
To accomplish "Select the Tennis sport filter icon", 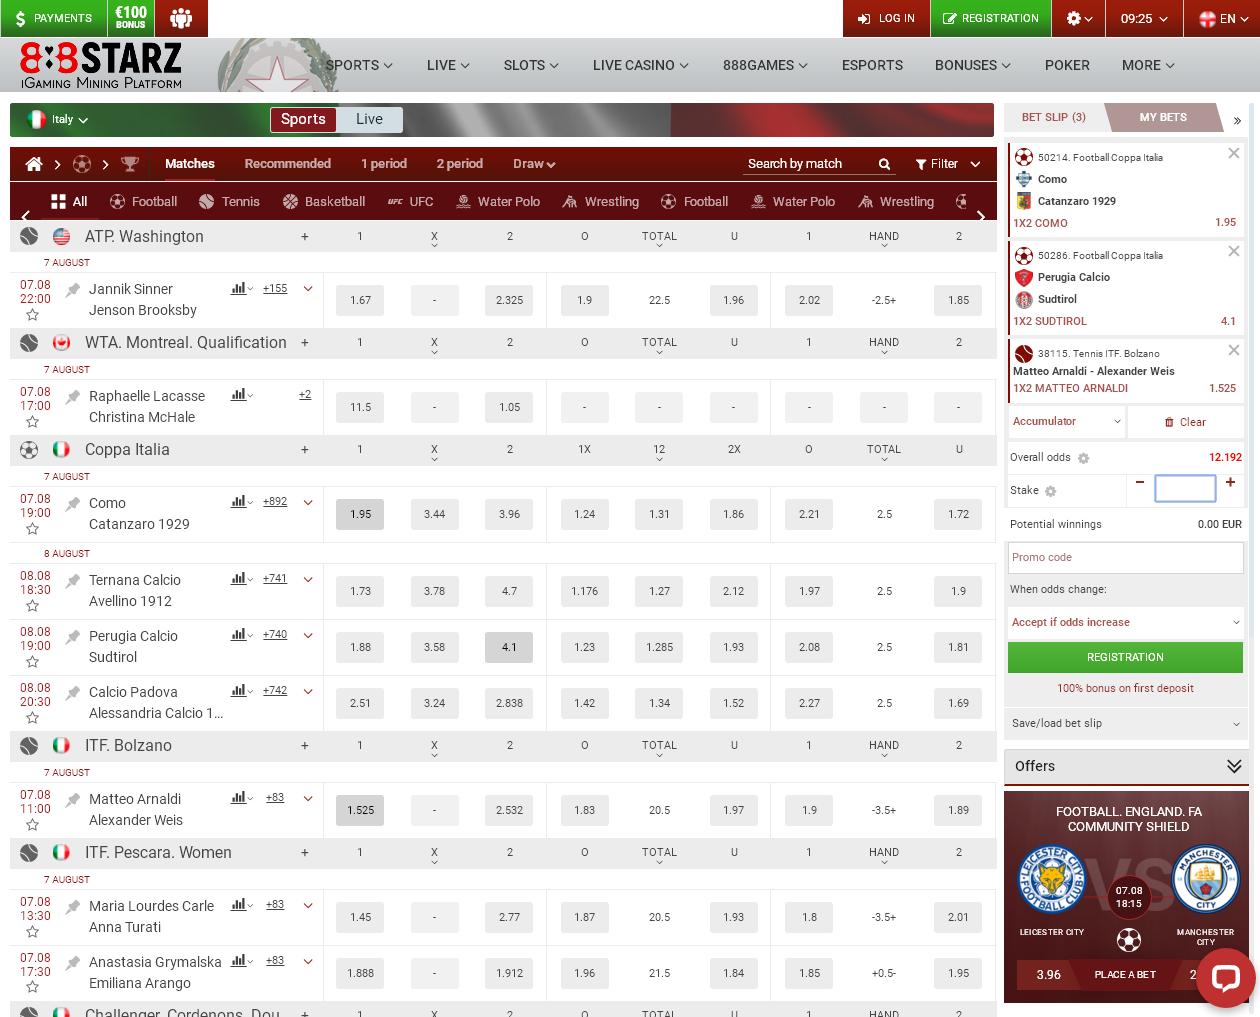I will (206, 201).
